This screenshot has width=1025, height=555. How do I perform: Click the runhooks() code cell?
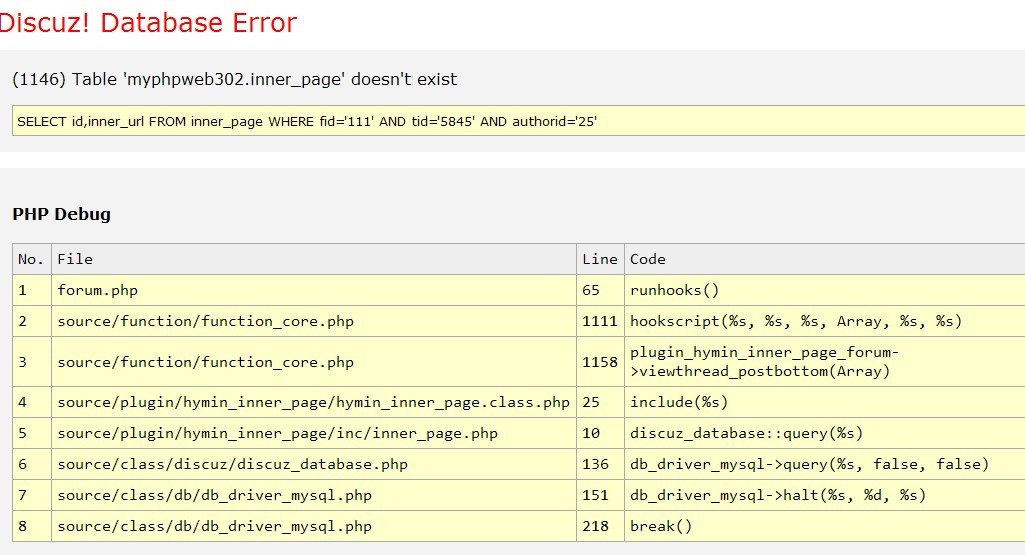pos(825,290)
